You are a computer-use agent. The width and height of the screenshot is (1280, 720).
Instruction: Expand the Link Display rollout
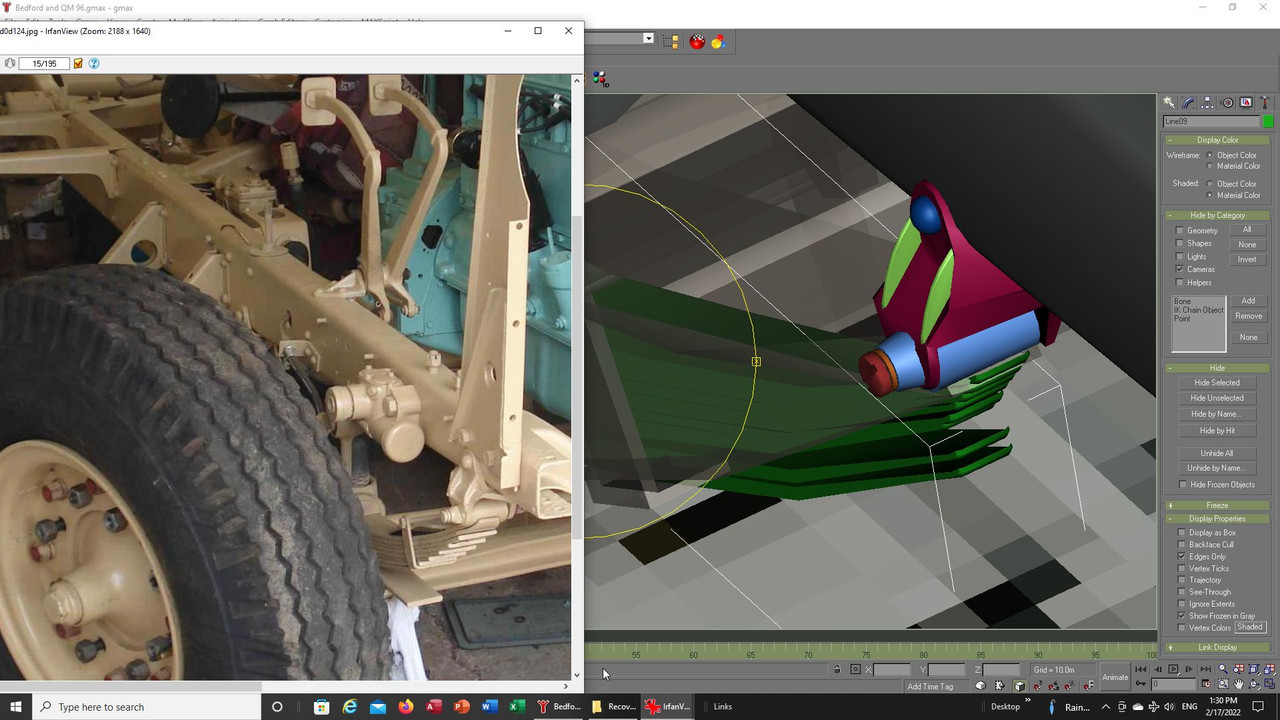click(1217, 647)
